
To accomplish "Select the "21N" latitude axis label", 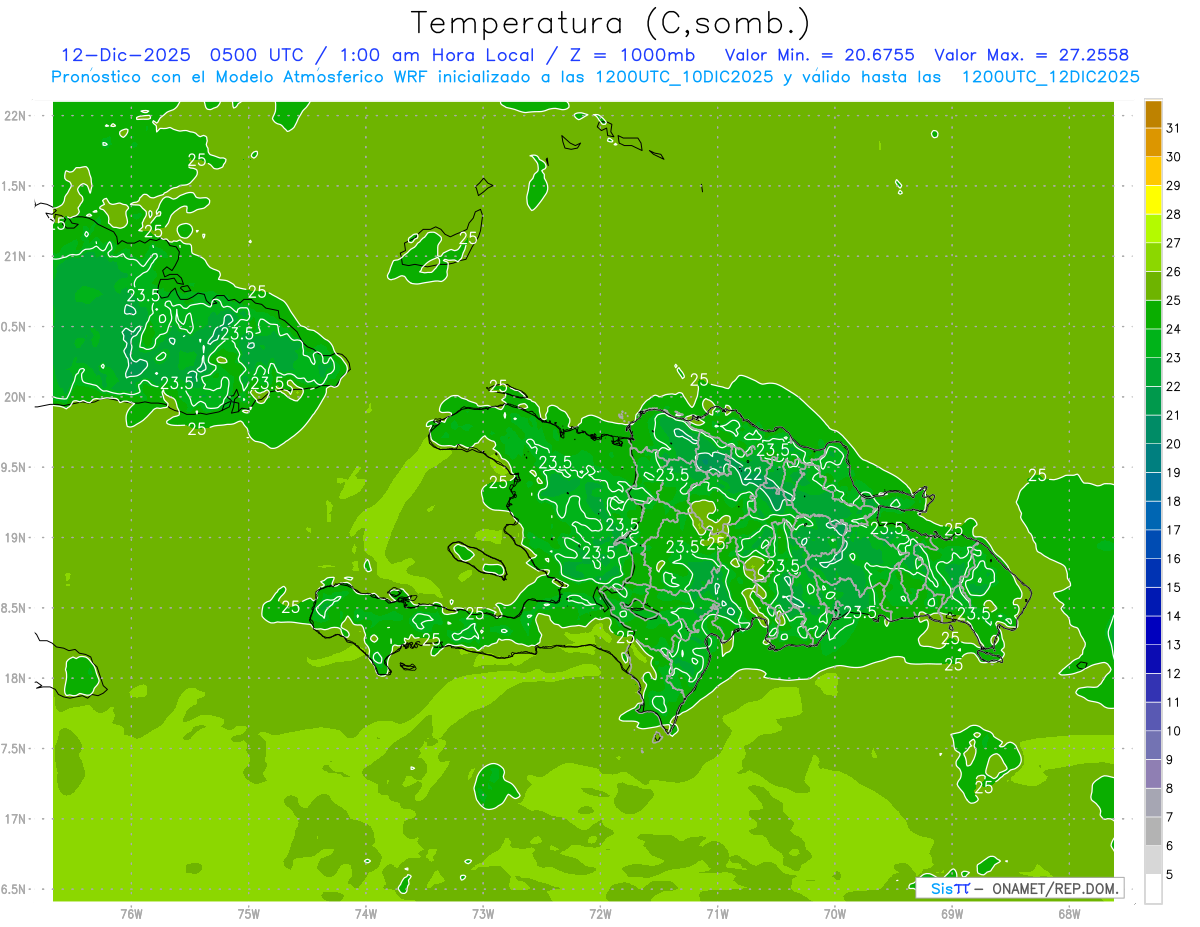I will click(x=16, y=256).
